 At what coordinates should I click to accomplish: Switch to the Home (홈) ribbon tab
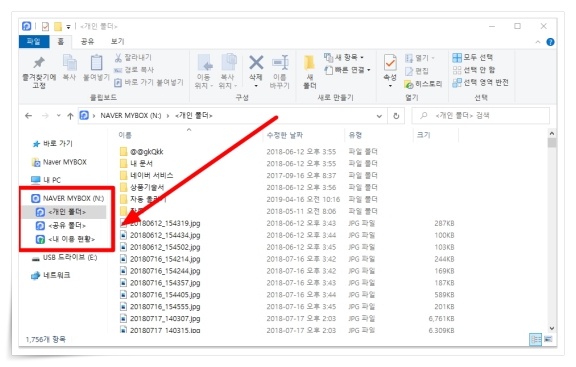(61, 41)
